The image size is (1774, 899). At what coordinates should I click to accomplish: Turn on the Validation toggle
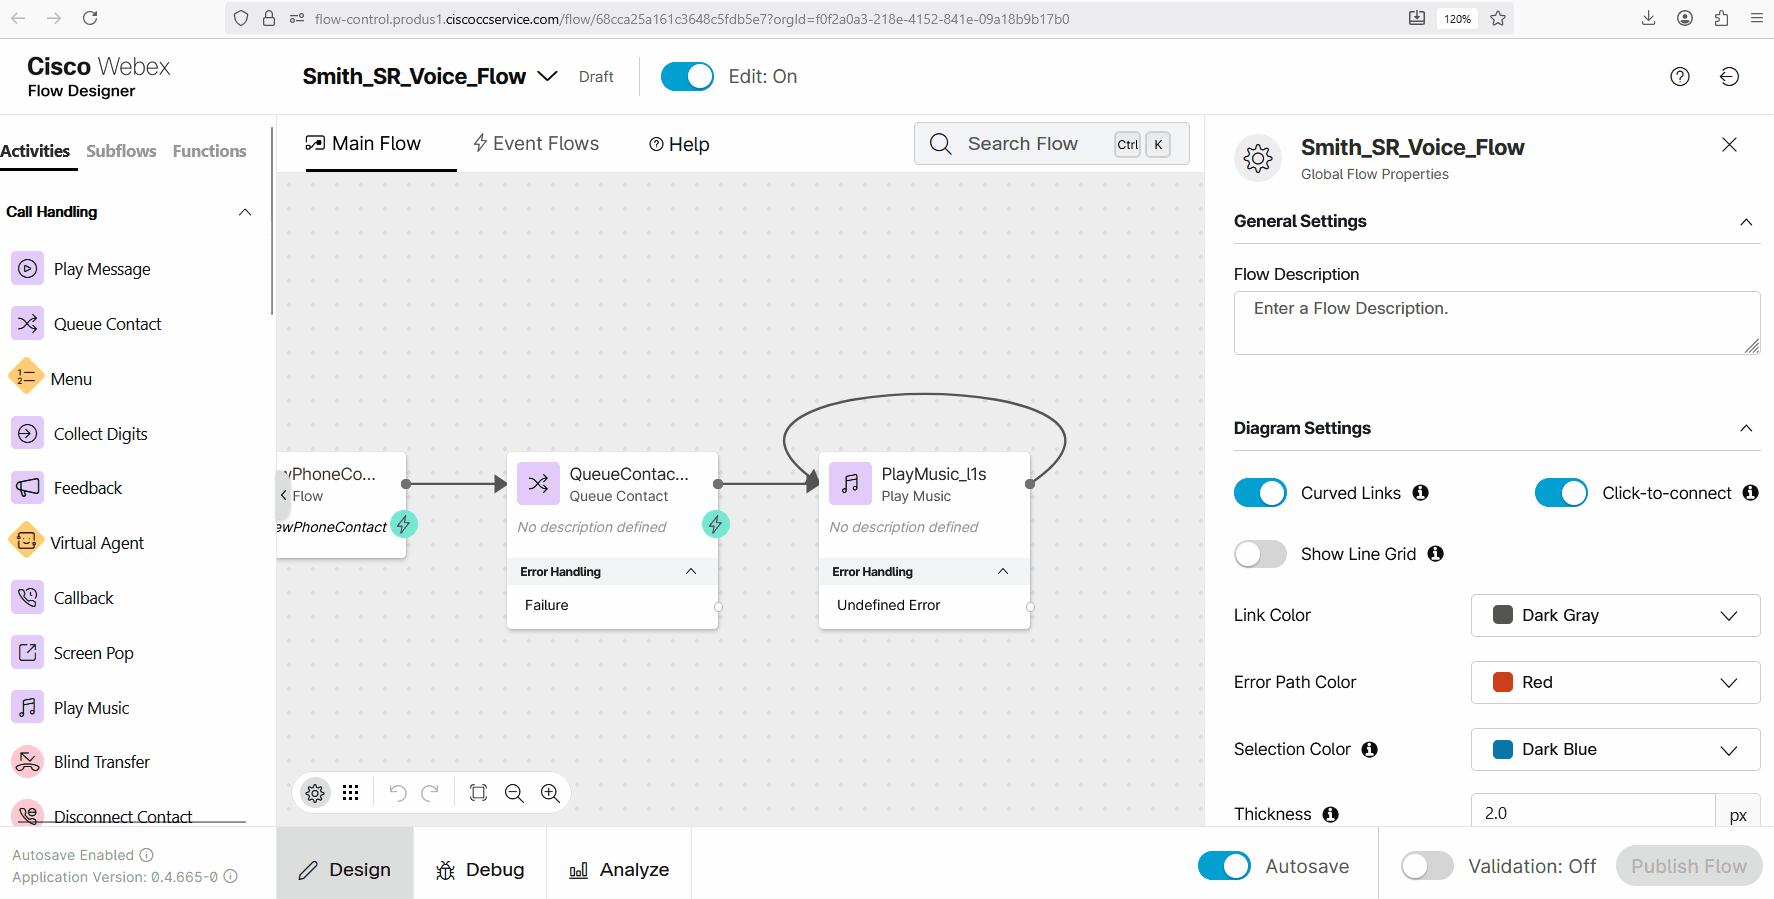[x=1427, y=866]
